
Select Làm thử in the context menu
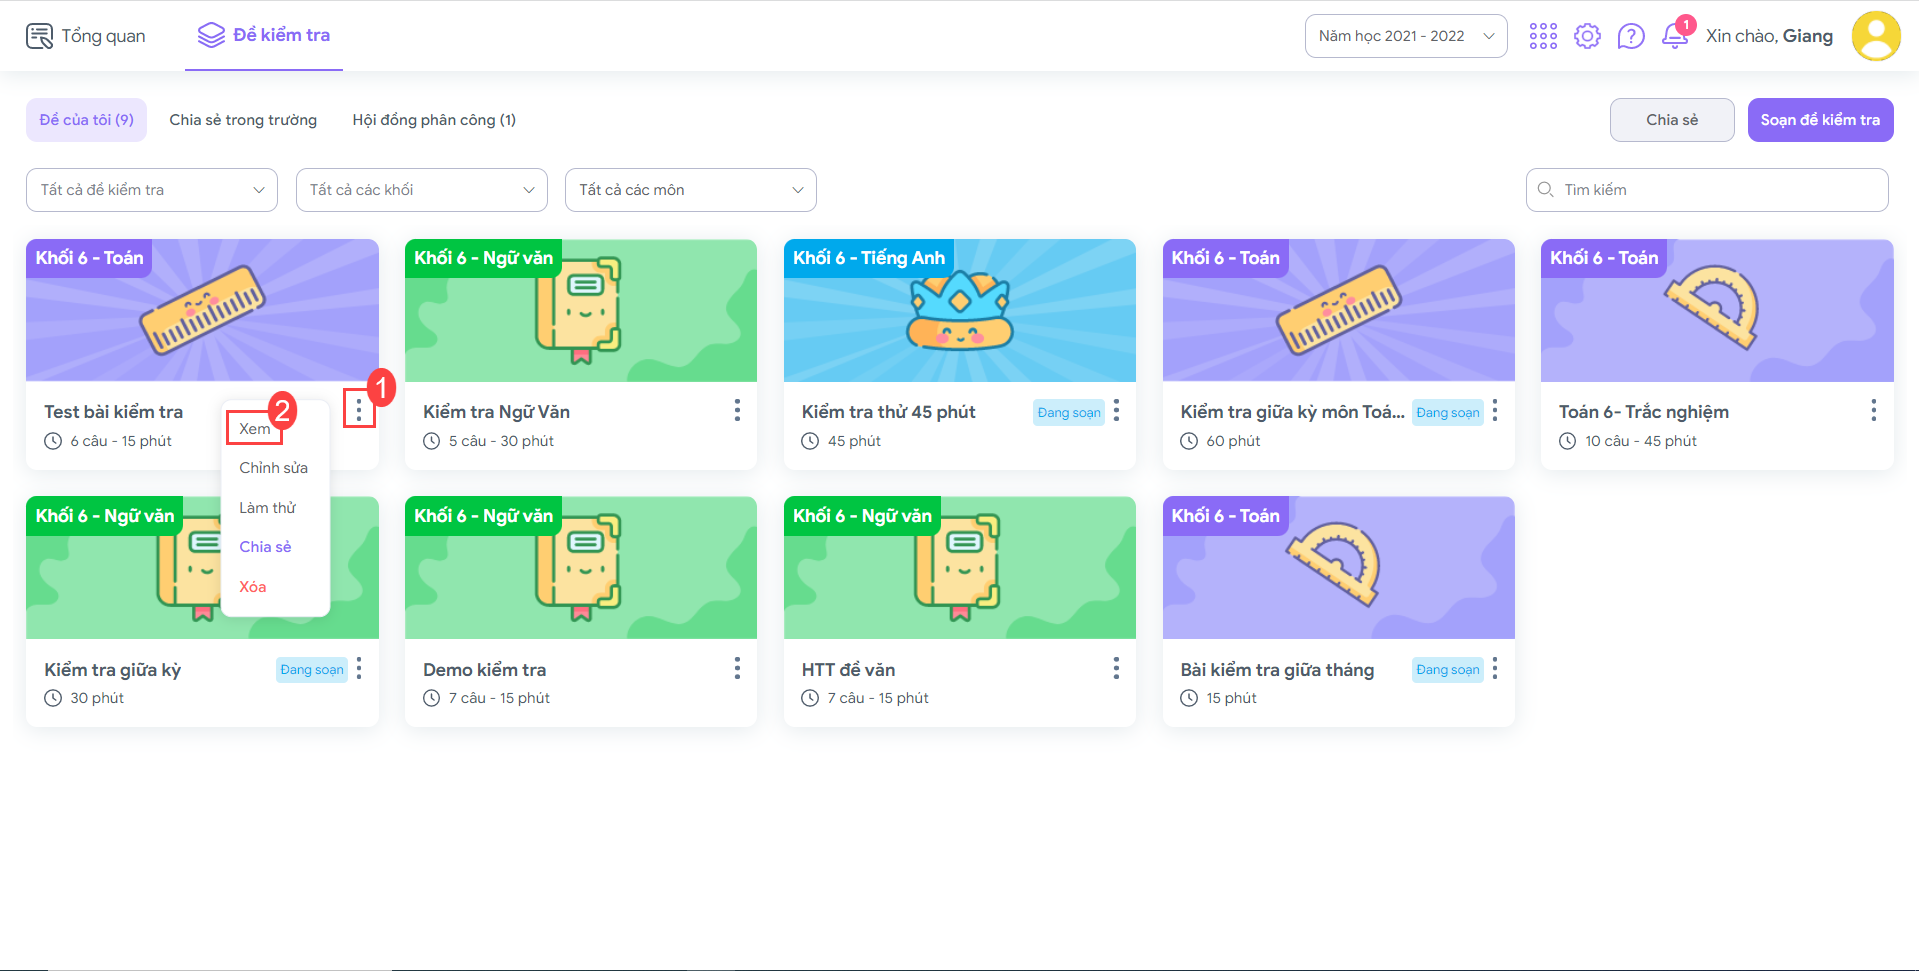pyautogui.click(x=268, y=508)
